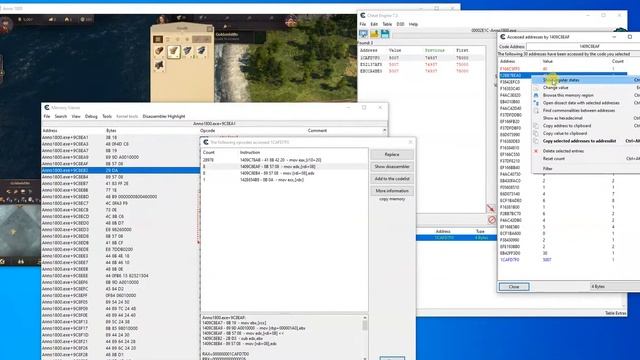Select the highlighted timber item in game panel
Viewport: 640px width, 360px height.
(174, 51)
